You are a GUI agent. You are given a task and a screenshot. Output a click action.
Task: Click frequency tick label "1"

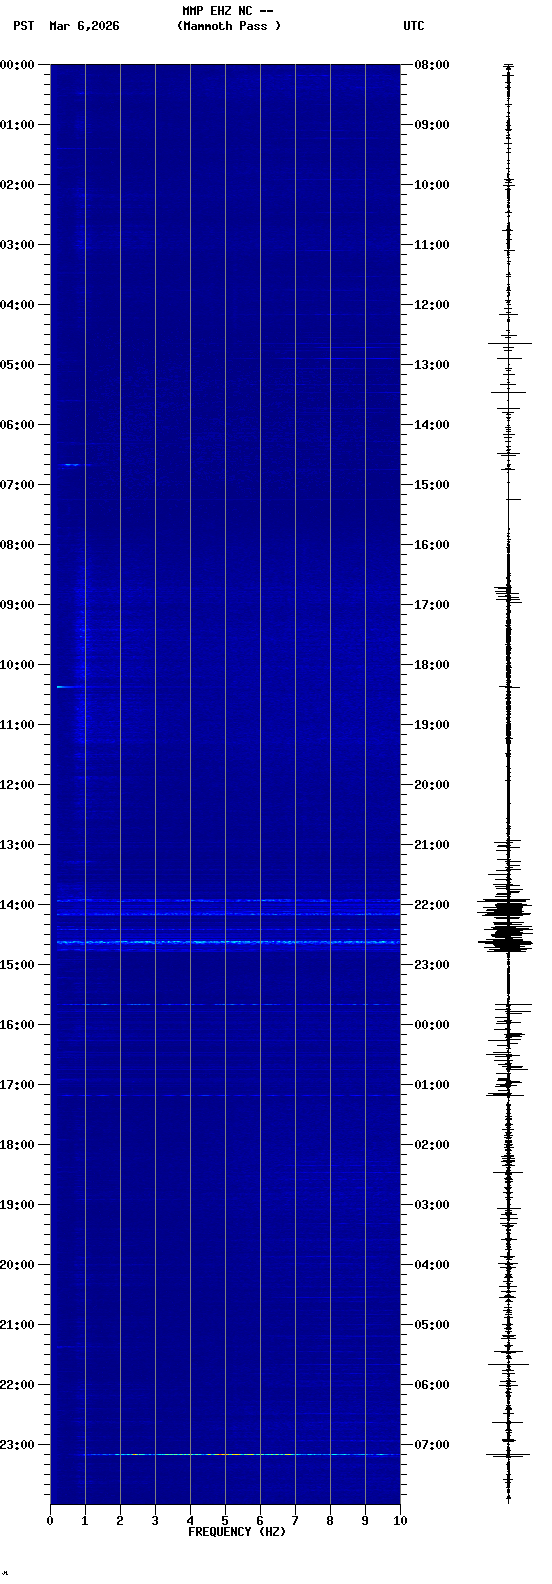[x=85, y=1521]
